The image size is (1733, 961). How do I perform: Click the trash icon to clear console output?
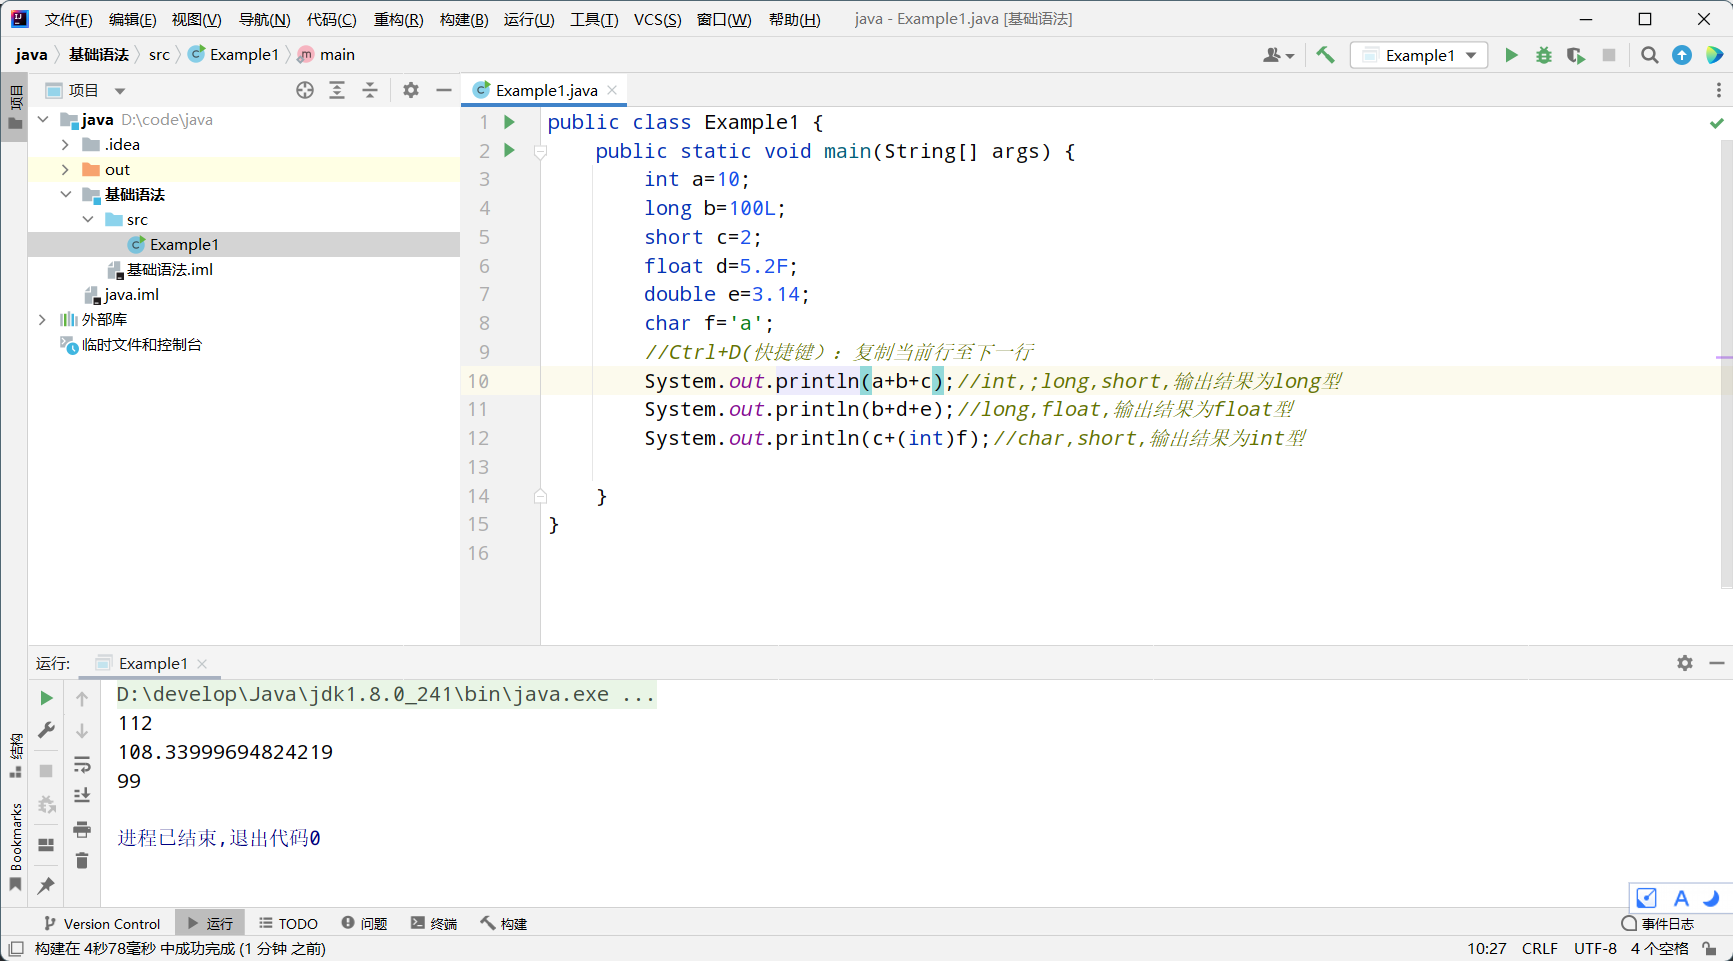[x=82, y=861]
